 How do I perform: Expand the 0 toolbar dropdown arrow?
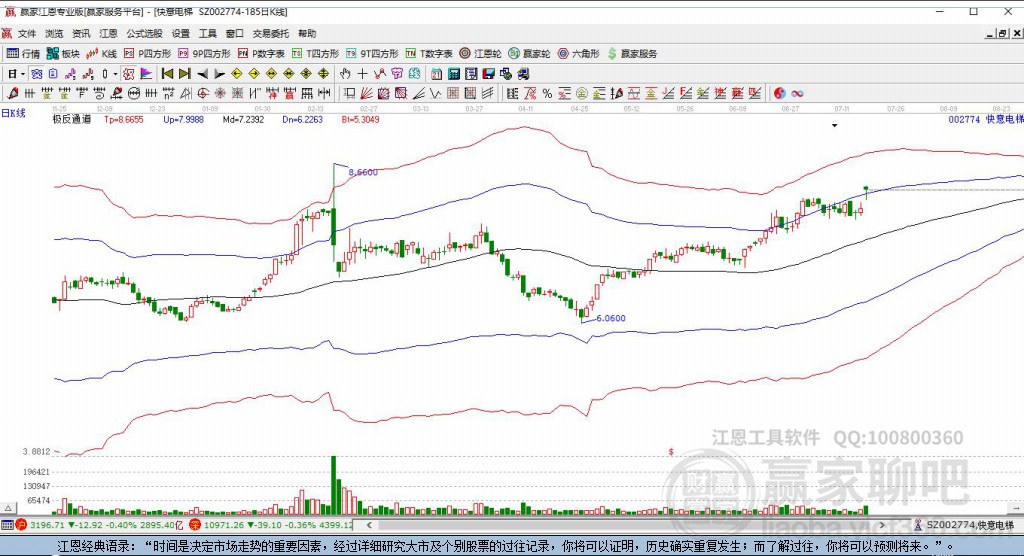click(x=116, y=74)
